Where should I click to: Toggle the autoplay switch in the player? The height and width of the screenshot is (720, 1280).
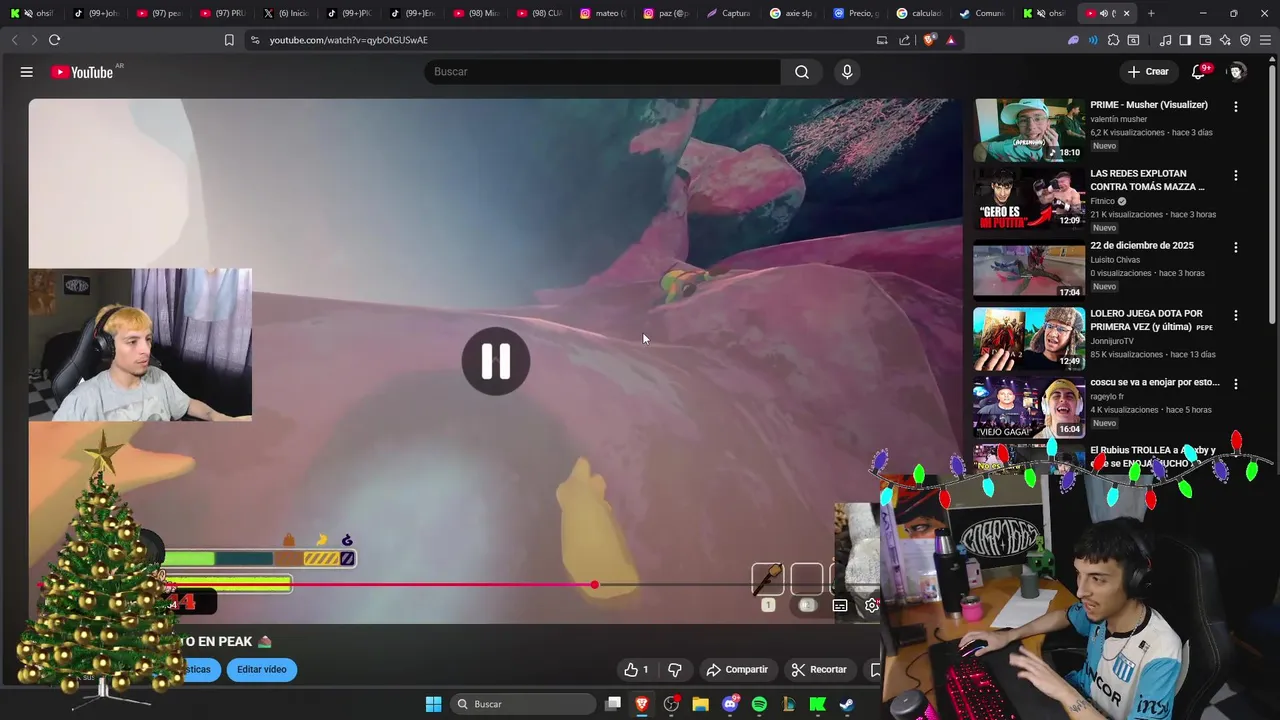click(x=807, y=605)
